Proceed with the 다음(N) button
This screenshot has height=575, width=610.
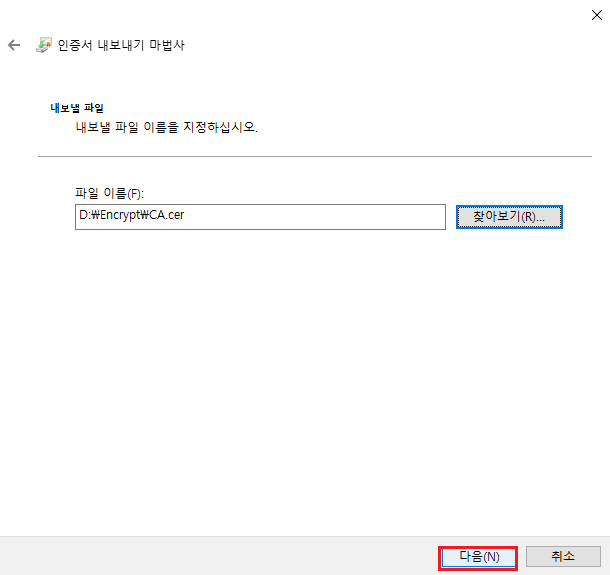pos(478,557)
